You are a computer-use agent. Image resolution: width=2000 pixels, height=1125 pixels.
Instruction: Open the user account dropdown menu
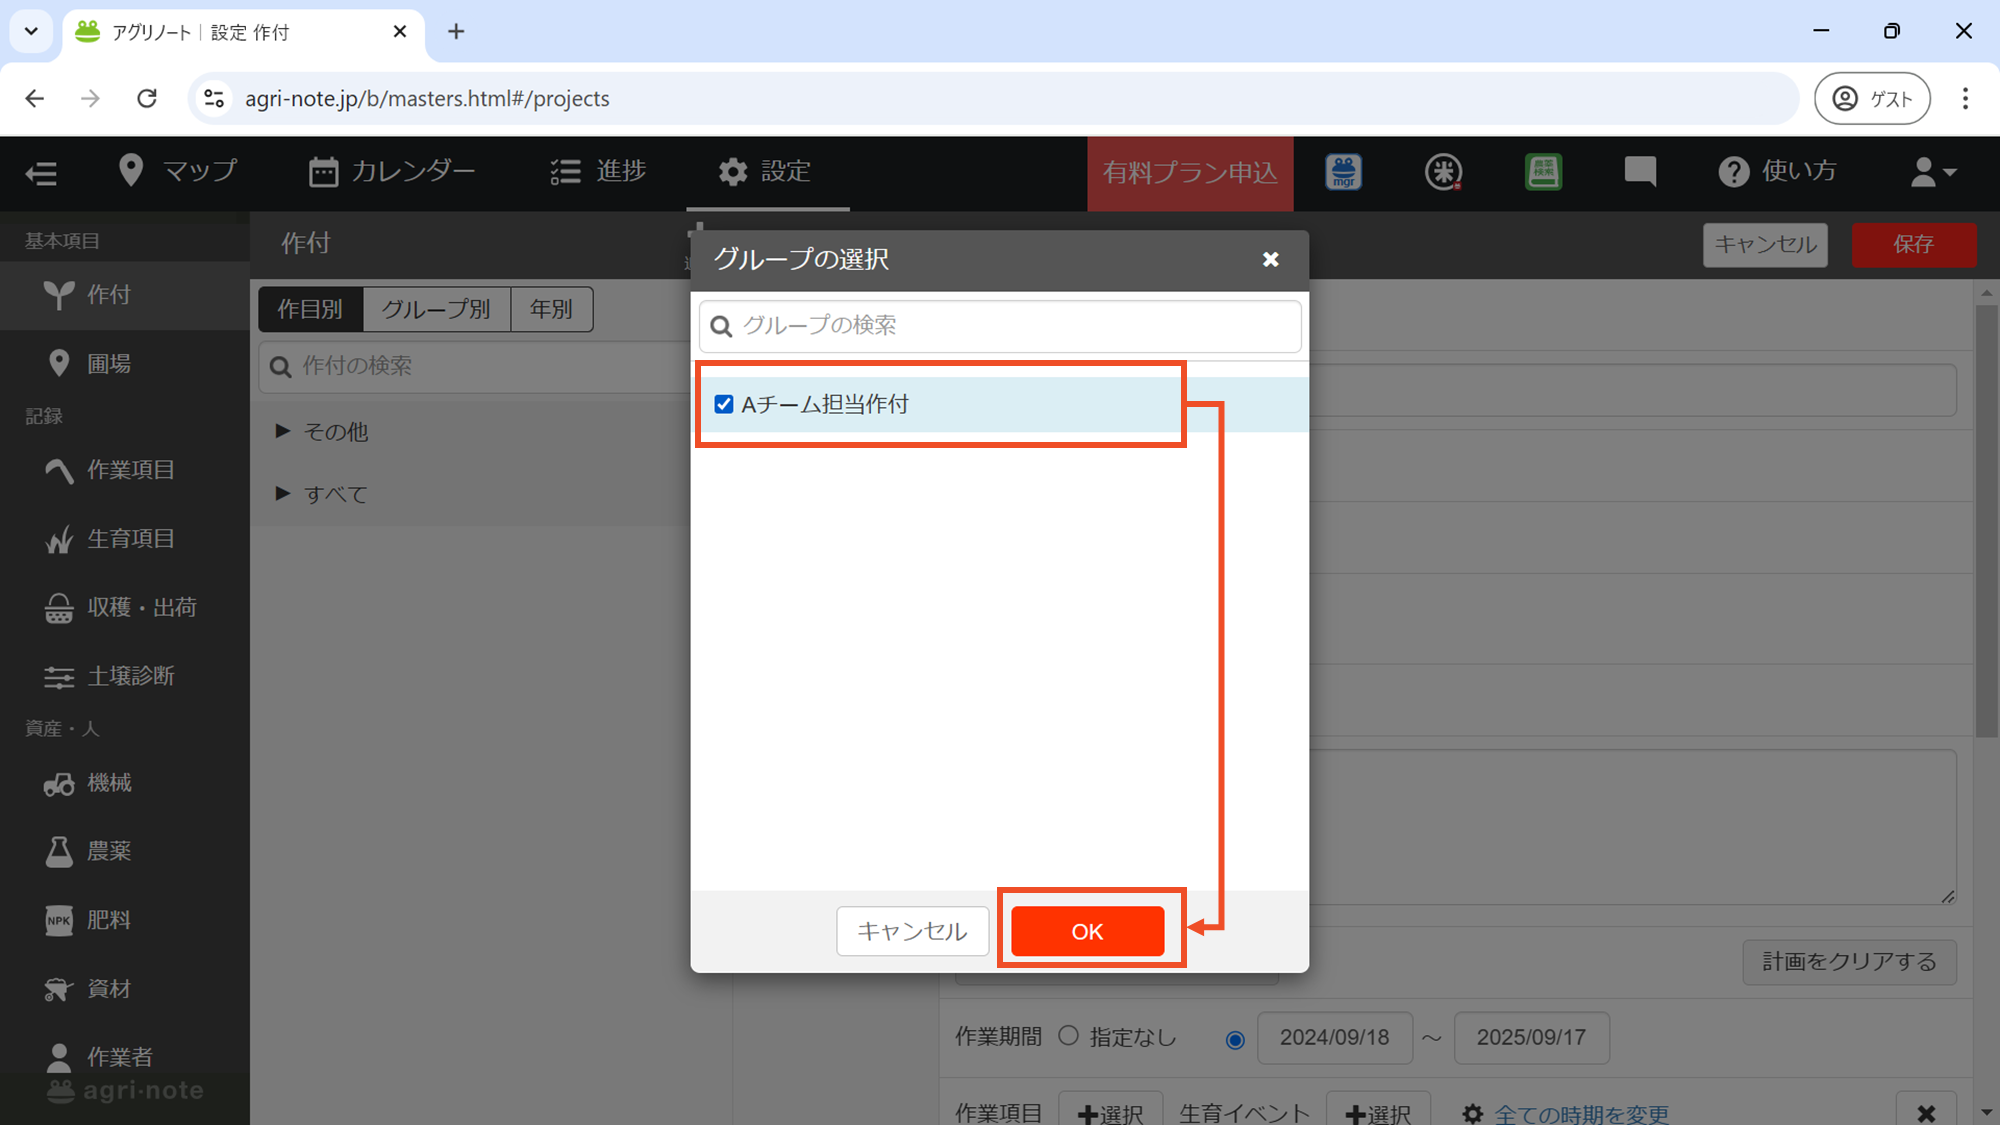1932,172
